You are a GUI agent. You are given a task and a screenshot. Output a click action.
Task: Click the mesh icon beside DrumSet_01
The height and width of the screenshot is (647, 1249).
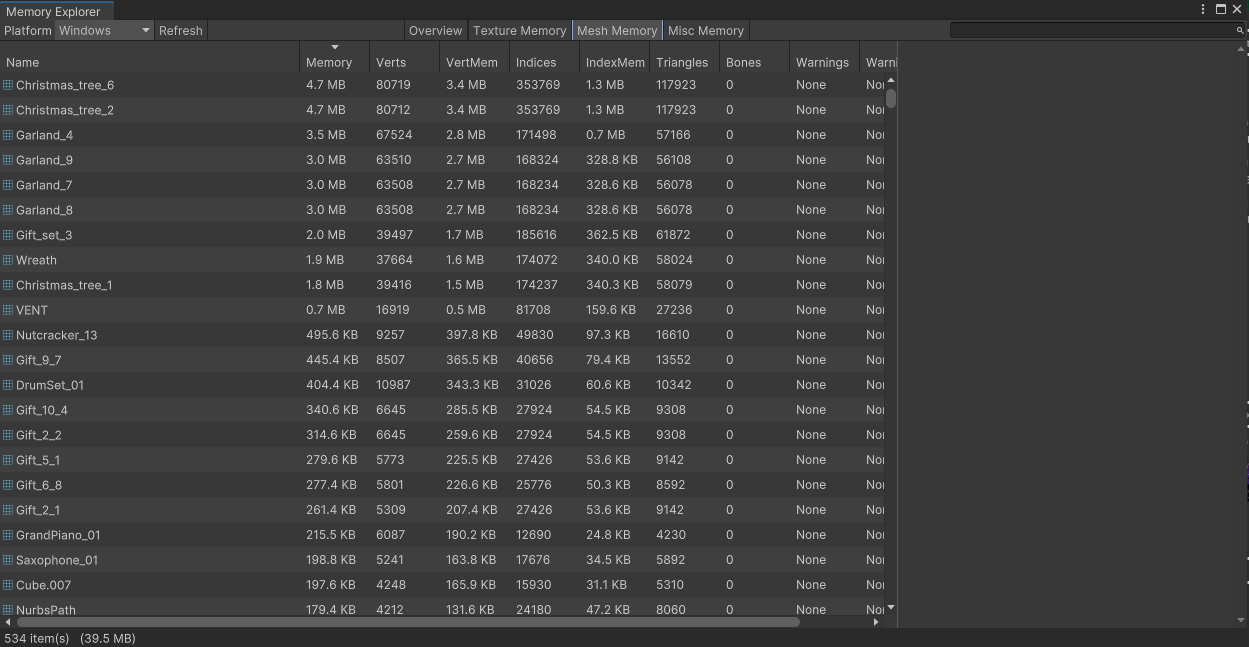pyautogui.click(x=8, y=385)
